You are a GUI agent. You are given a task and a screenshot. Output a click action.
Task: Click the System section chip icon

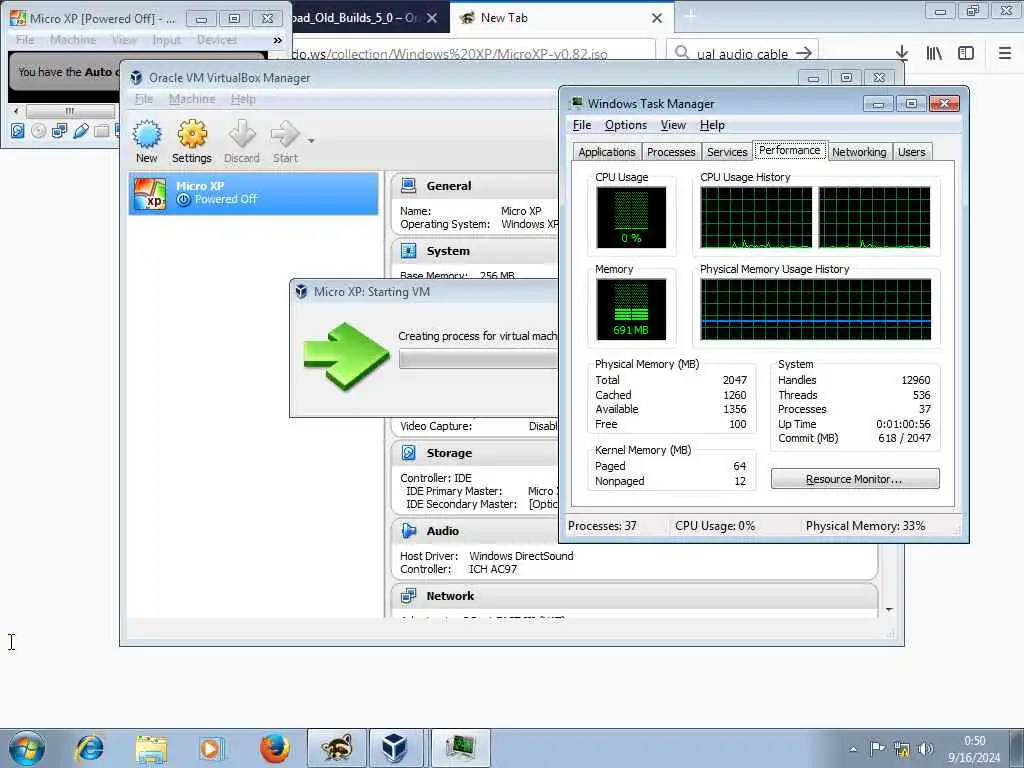409,251
